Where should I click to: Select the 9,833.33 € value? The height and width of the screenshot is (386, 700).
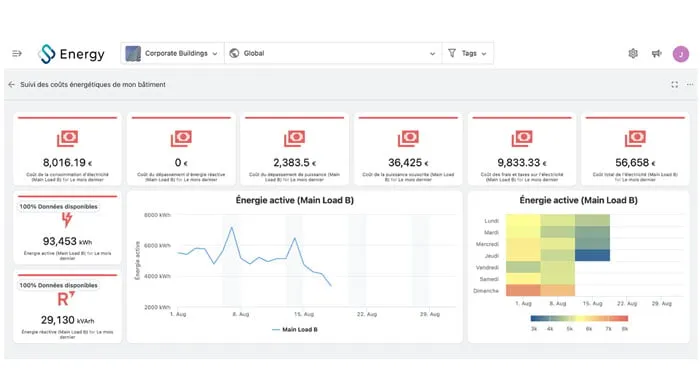pos(522,163)
